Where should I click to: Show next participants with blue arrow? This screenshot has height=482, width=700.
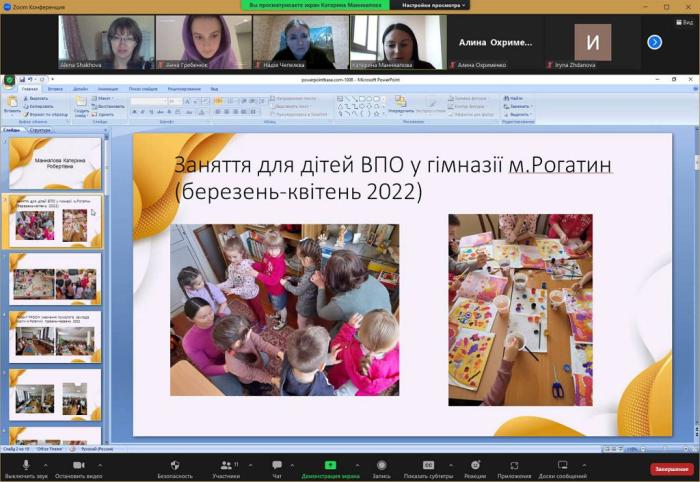point(654,42)
